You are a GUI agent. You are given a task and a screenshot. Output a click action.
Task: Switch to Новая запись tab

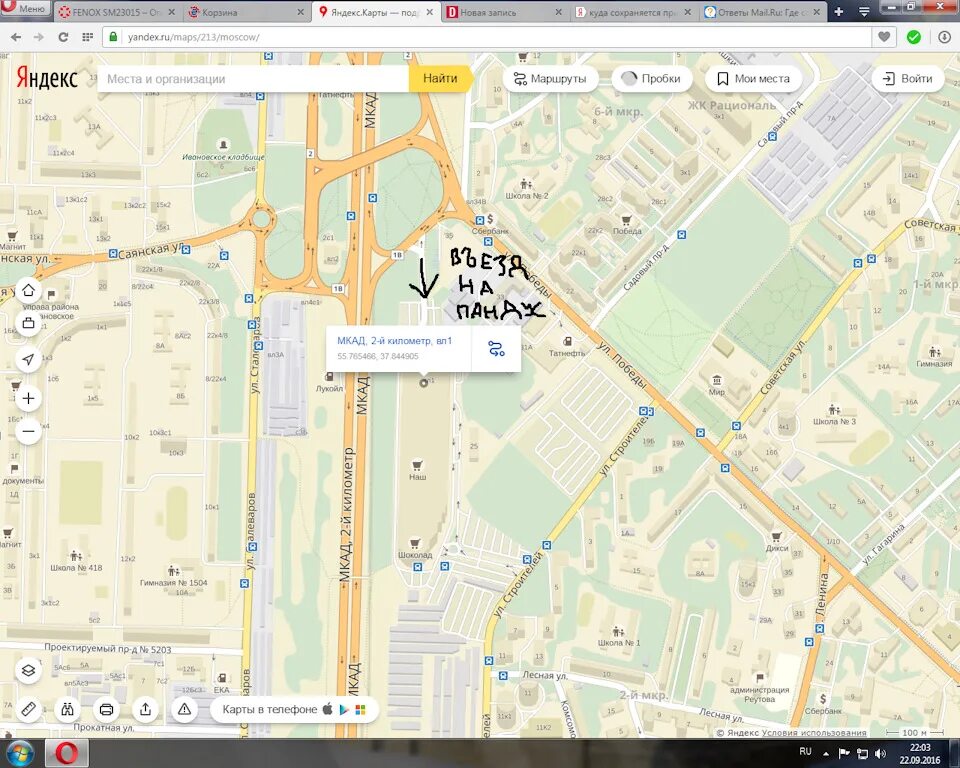tap(504, 12)
